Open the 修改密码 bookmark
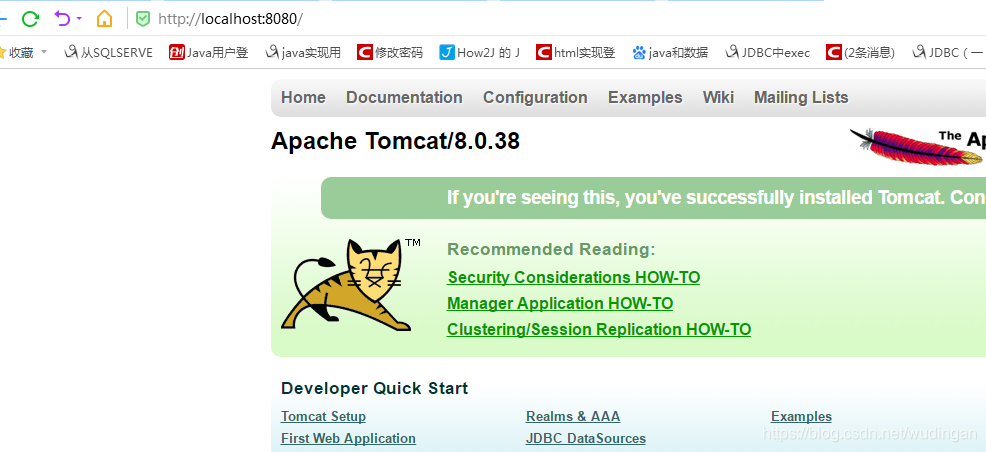The width and height of the screenshot is (986, 452). pos(390,53)
